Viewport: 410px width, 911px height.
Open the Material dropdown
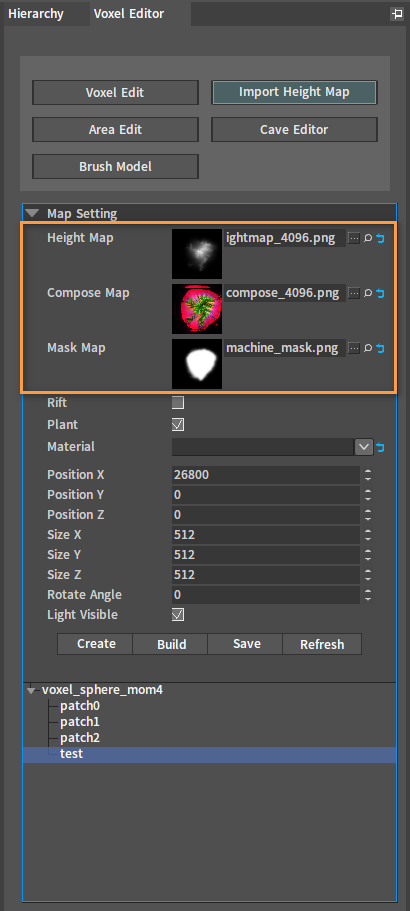click(x=364, y=447)
